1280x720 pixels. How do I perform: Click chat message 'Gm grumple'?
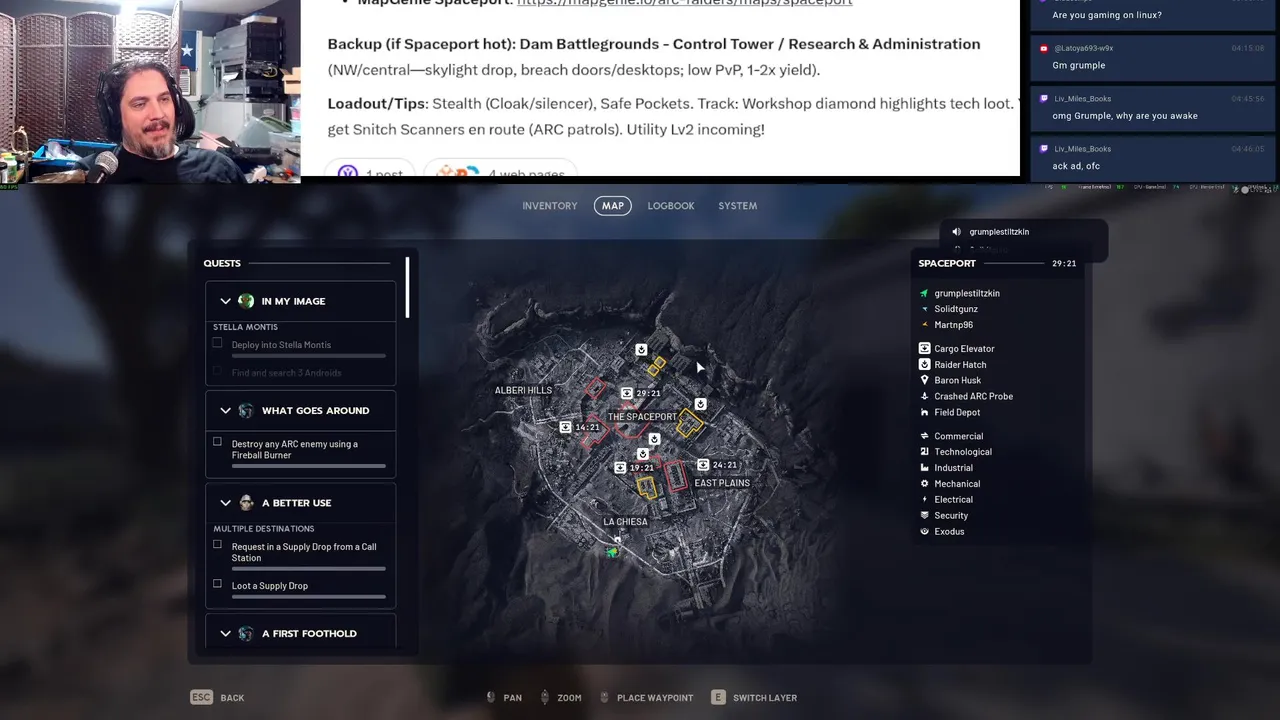pos(1079,66)
